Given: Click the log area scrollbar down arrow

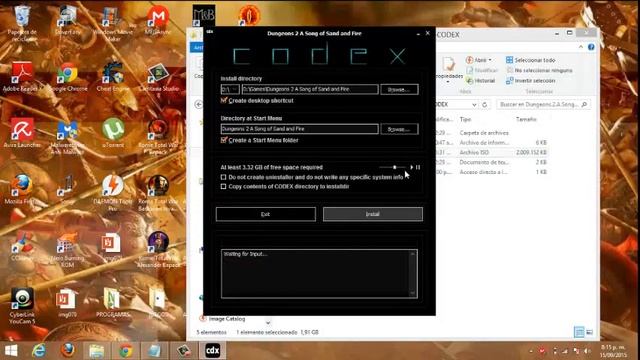Looking at the screenshot, I should 413,293.
